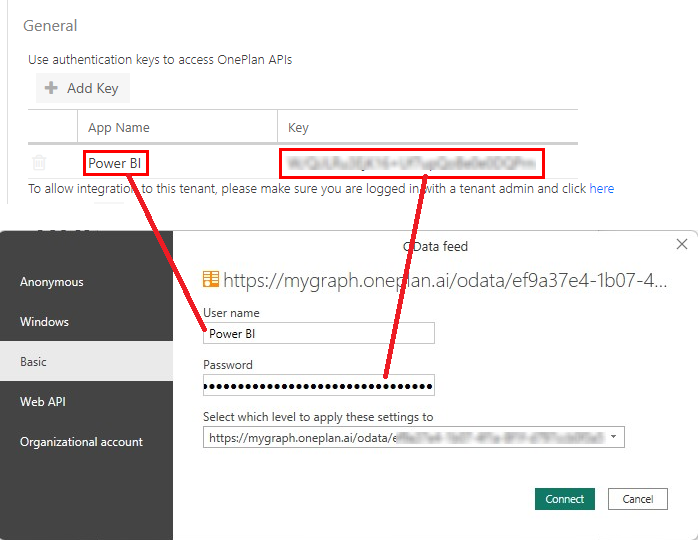
Task: Click the mygraph.oneplan.ai OData URL heading
Action: 445,280
